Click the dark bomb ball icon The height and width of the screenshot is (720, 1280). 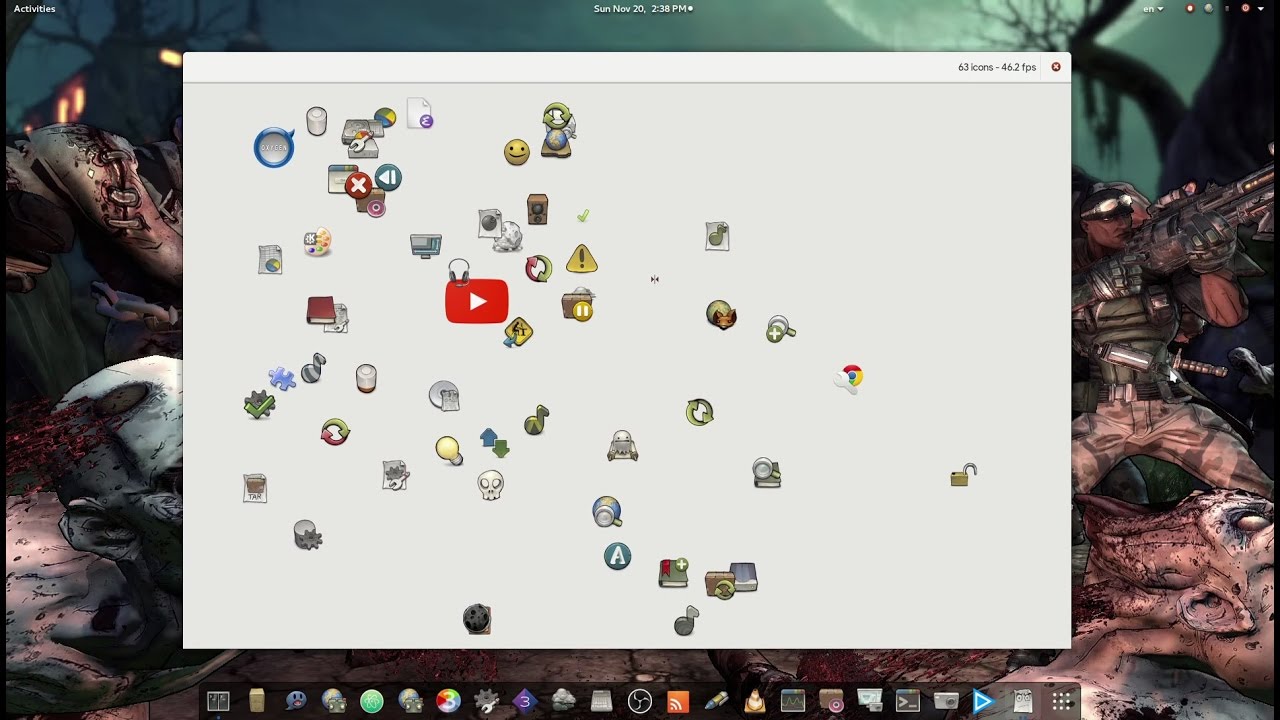477,618
